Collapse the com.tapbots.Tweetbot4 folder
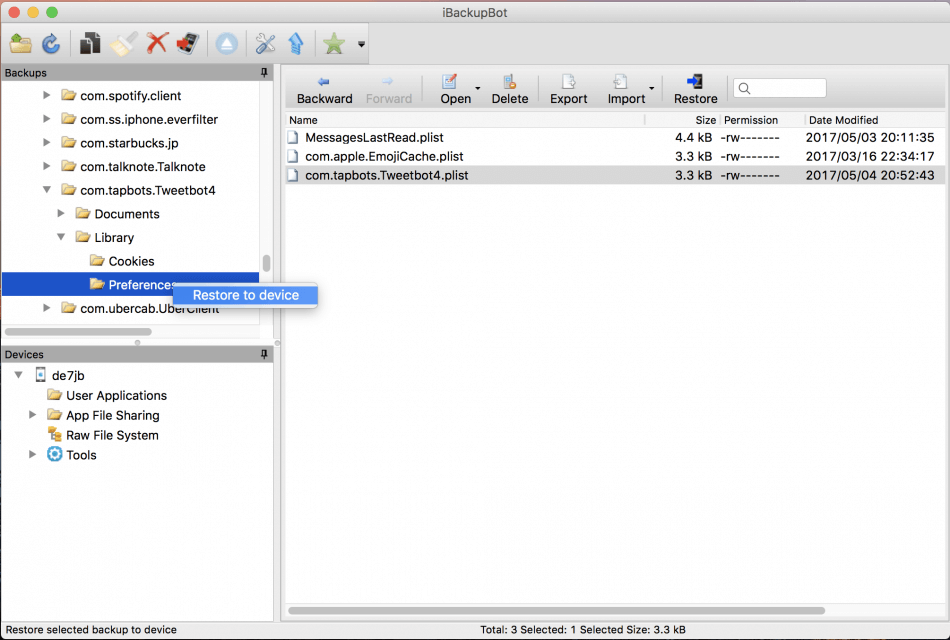 (47, 190)
